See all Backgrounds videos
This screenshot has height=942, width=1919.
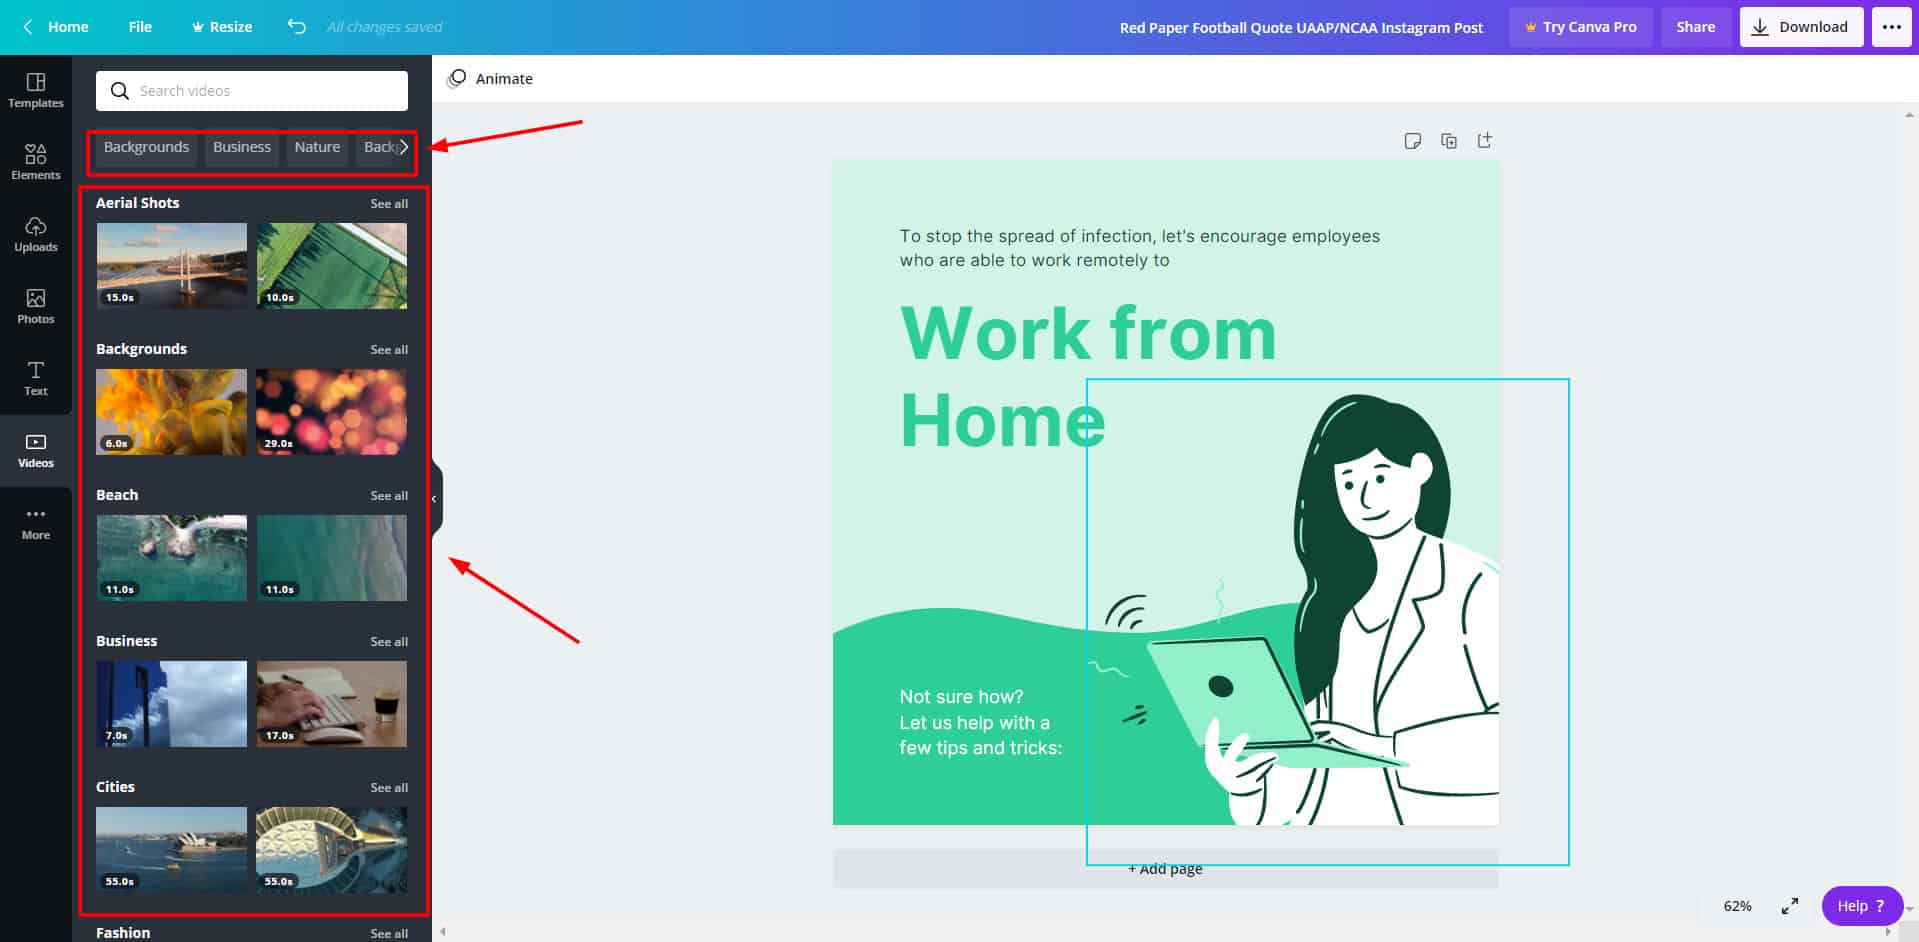[389, 350]
